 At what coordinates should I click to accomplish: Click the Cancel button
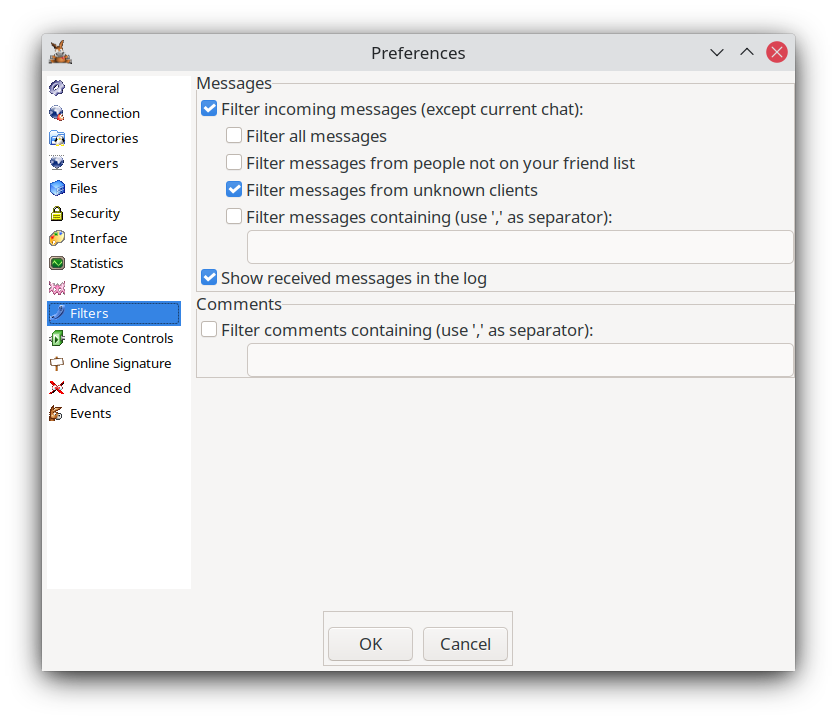point(465,644)
